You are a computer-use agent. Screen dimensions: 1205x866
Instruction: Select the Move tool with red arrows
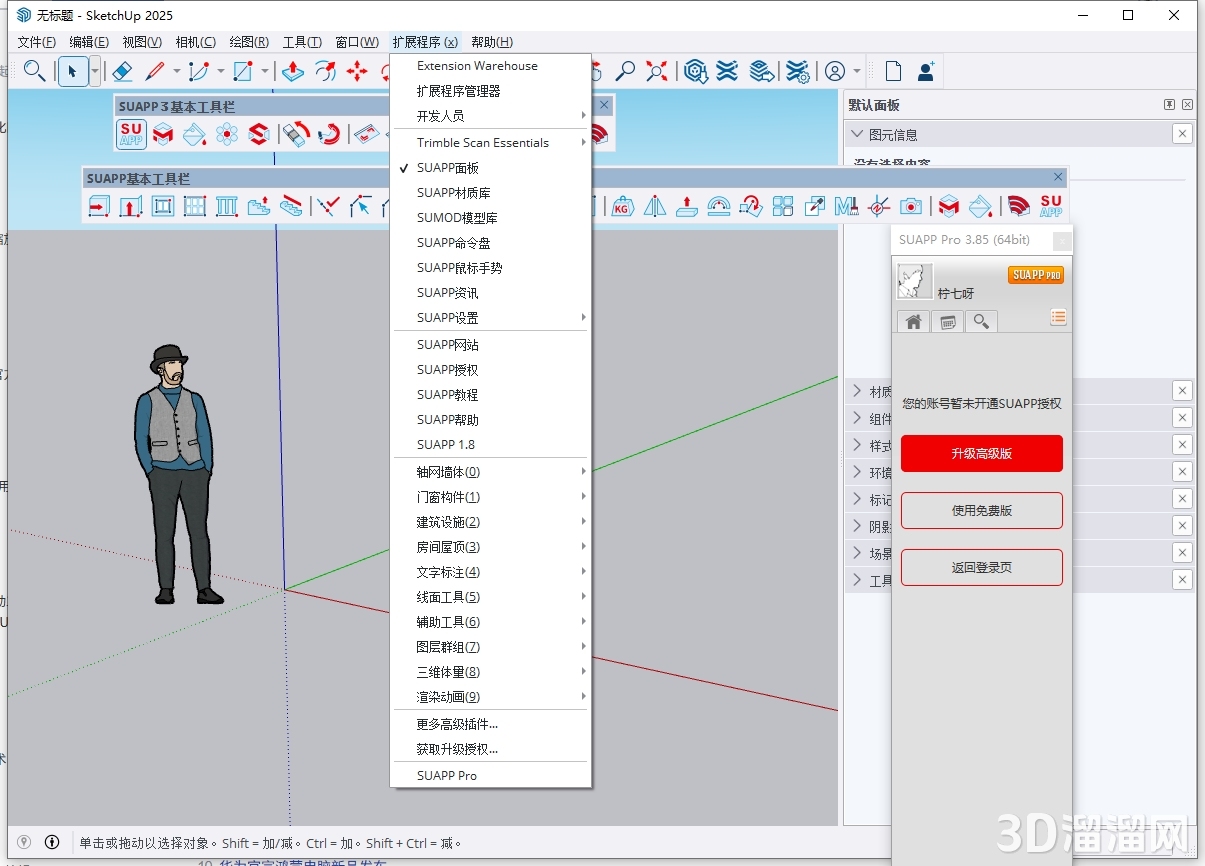[x=357, y=71]
